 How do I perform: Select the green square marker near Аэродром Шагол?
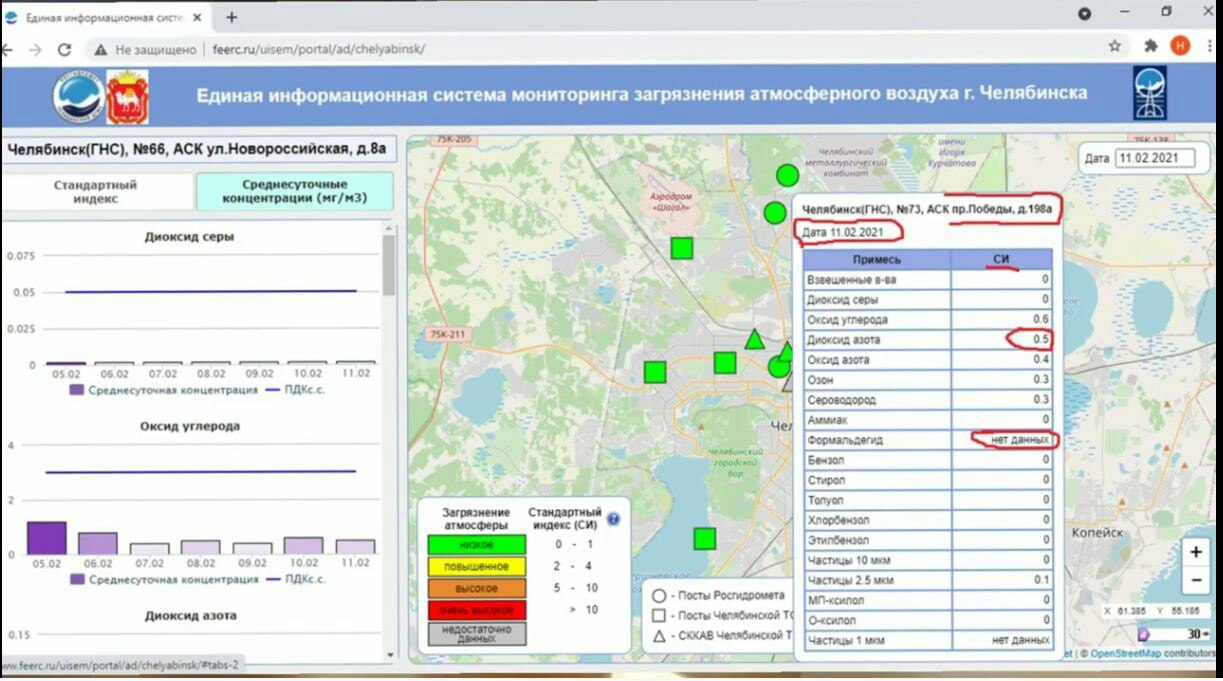click(682, 248)
